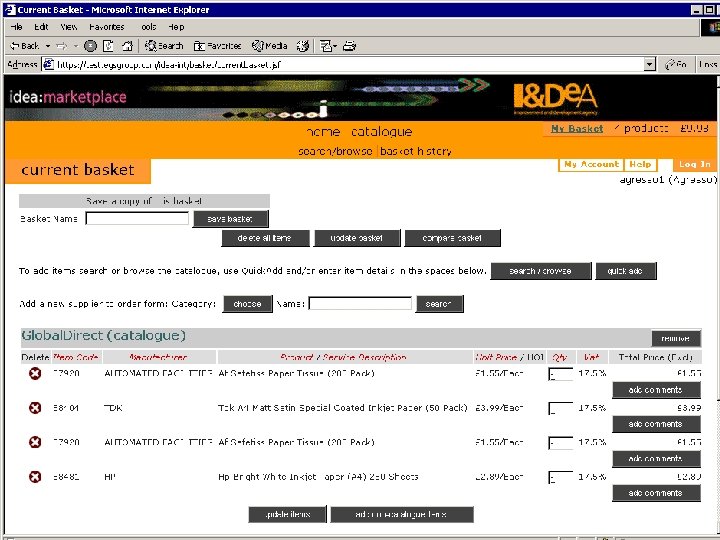
Task: Click add non catalogue items button
Action: (401, 514)
